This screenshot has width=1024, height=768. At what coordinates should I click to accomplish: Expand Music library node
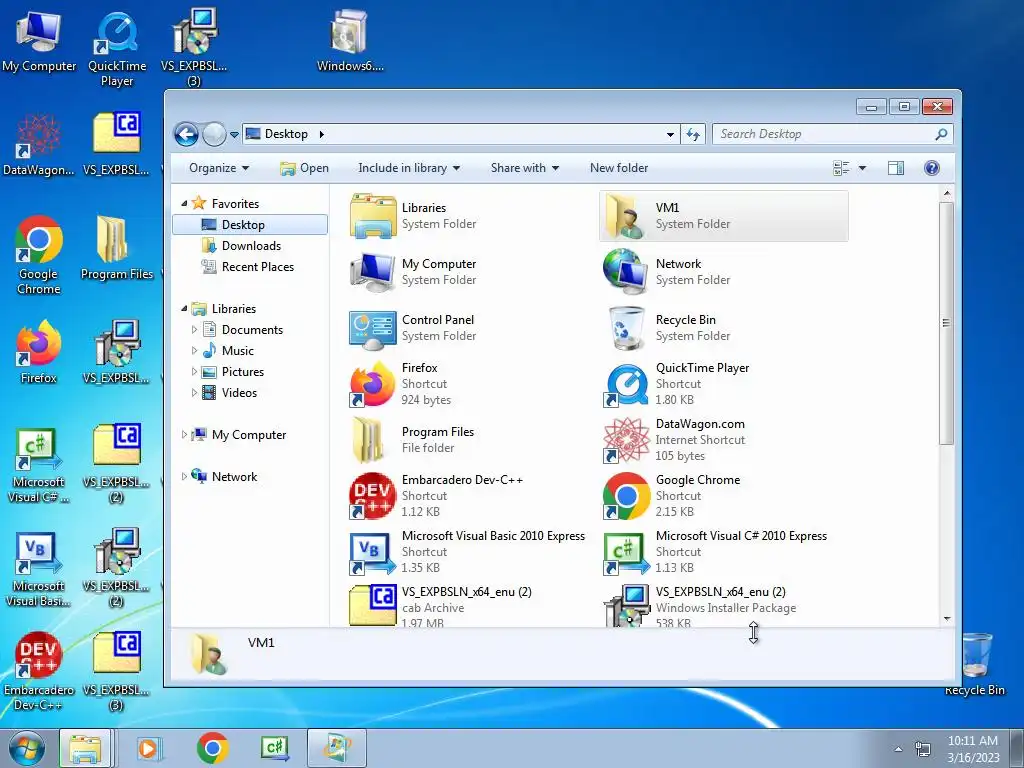[x=194, y=351]
